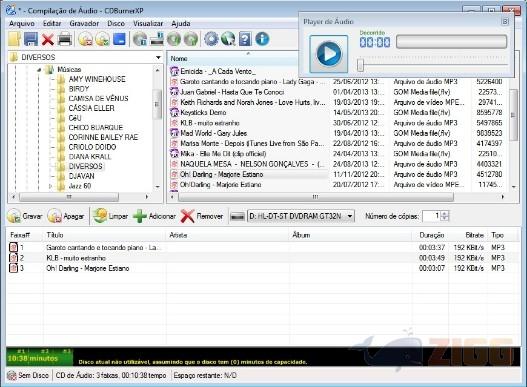The height and width of the screenshot is (387, 527).
Task: Click the Limpar clear button
Action: click(111, 216)
